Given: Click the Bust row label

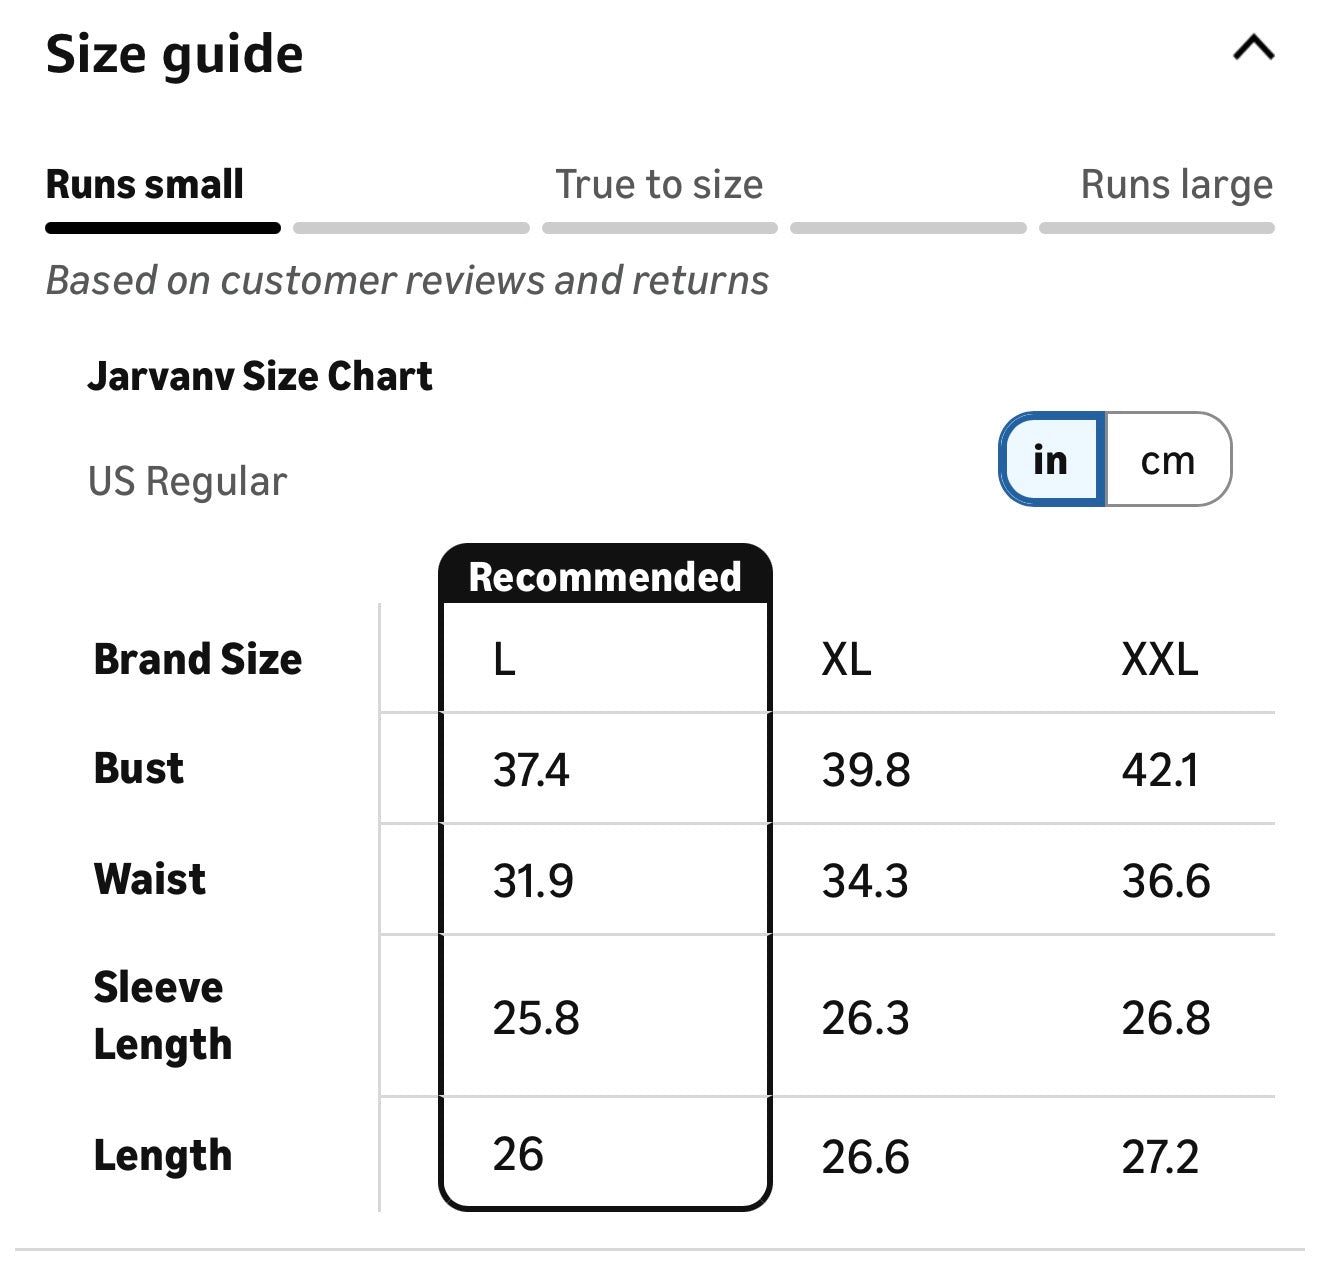Looking at the screenshot, I should [x=139, y=769].
